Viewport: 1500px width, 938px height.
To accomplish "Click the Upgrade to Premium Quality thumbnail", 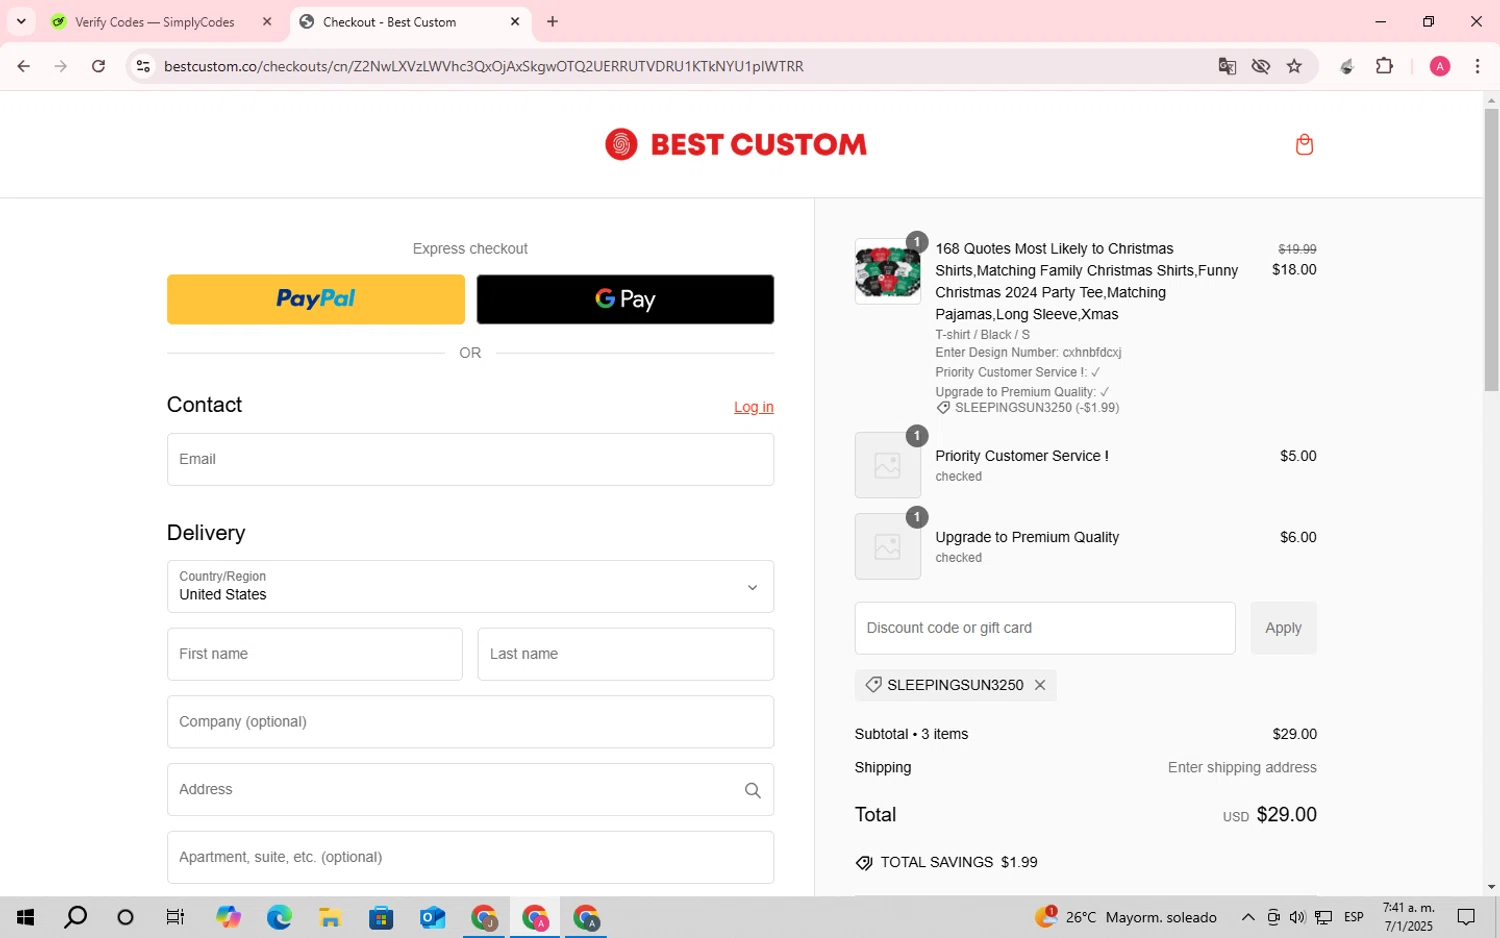I will pyautogui.click(x=888, y=547).
